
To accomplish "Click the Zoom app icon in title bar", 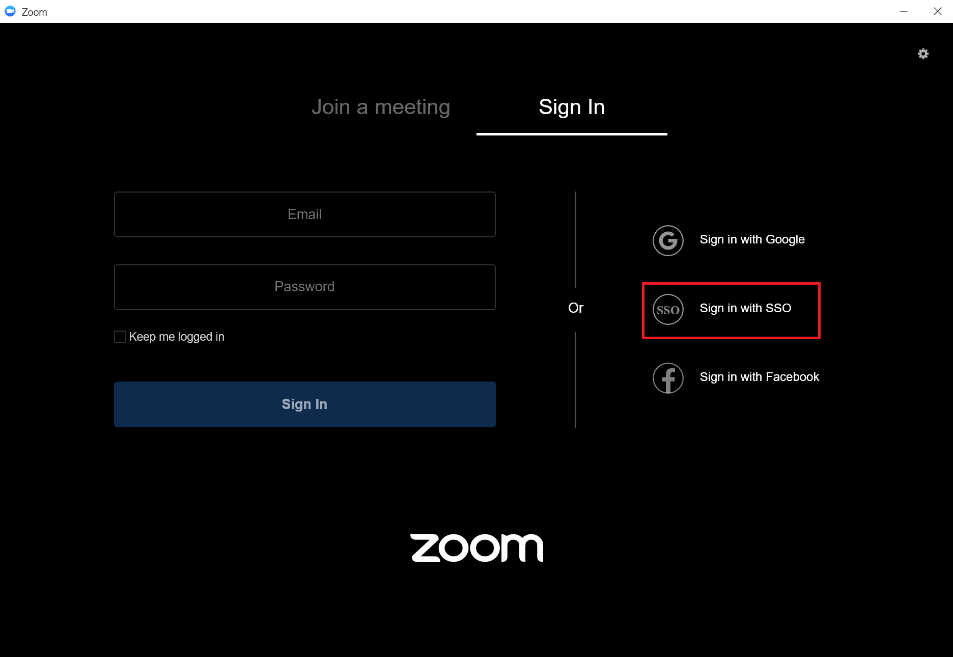I will (11, 12).
